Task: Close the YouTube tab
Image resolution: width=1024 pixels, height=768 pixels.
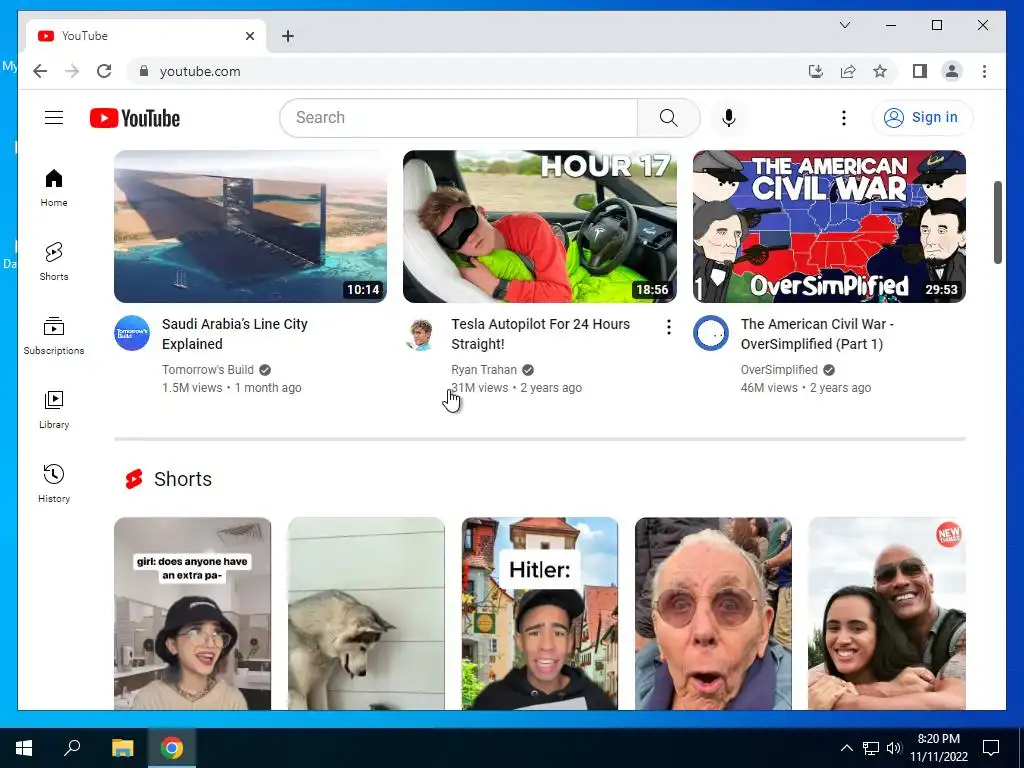Action: point(249,36)
